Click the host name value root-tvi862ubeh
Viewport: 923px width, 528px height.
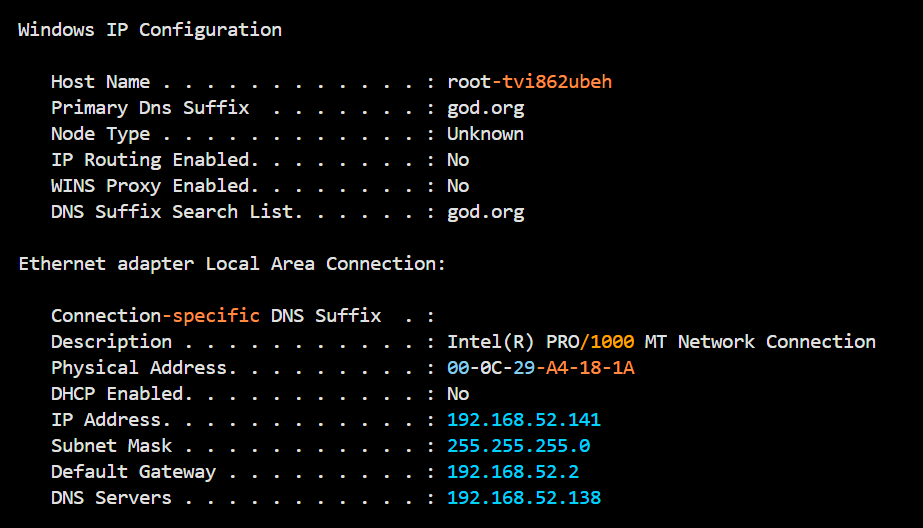tap(529, 82)
